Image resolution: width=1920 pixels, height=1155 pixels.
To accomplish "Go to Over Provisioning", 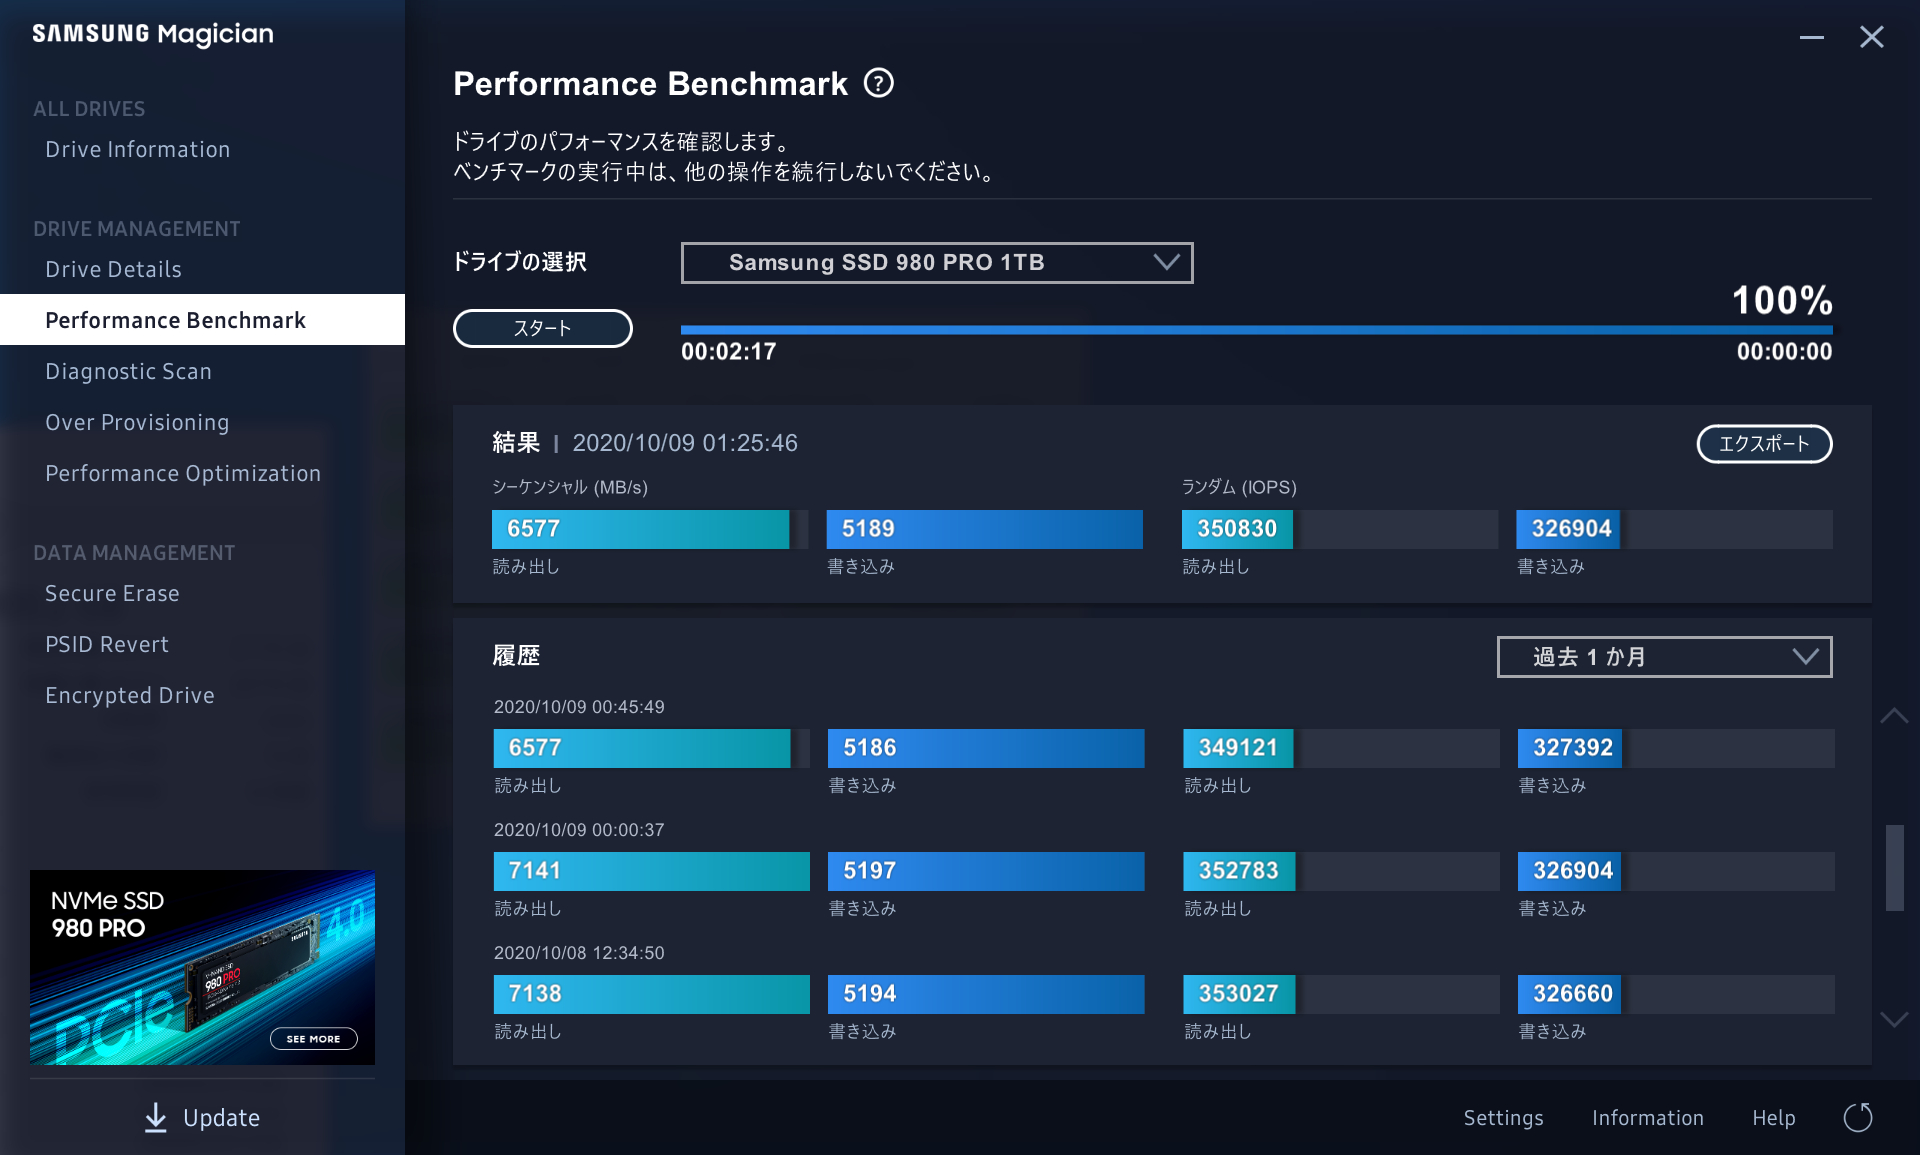I will tap(137, 422).
